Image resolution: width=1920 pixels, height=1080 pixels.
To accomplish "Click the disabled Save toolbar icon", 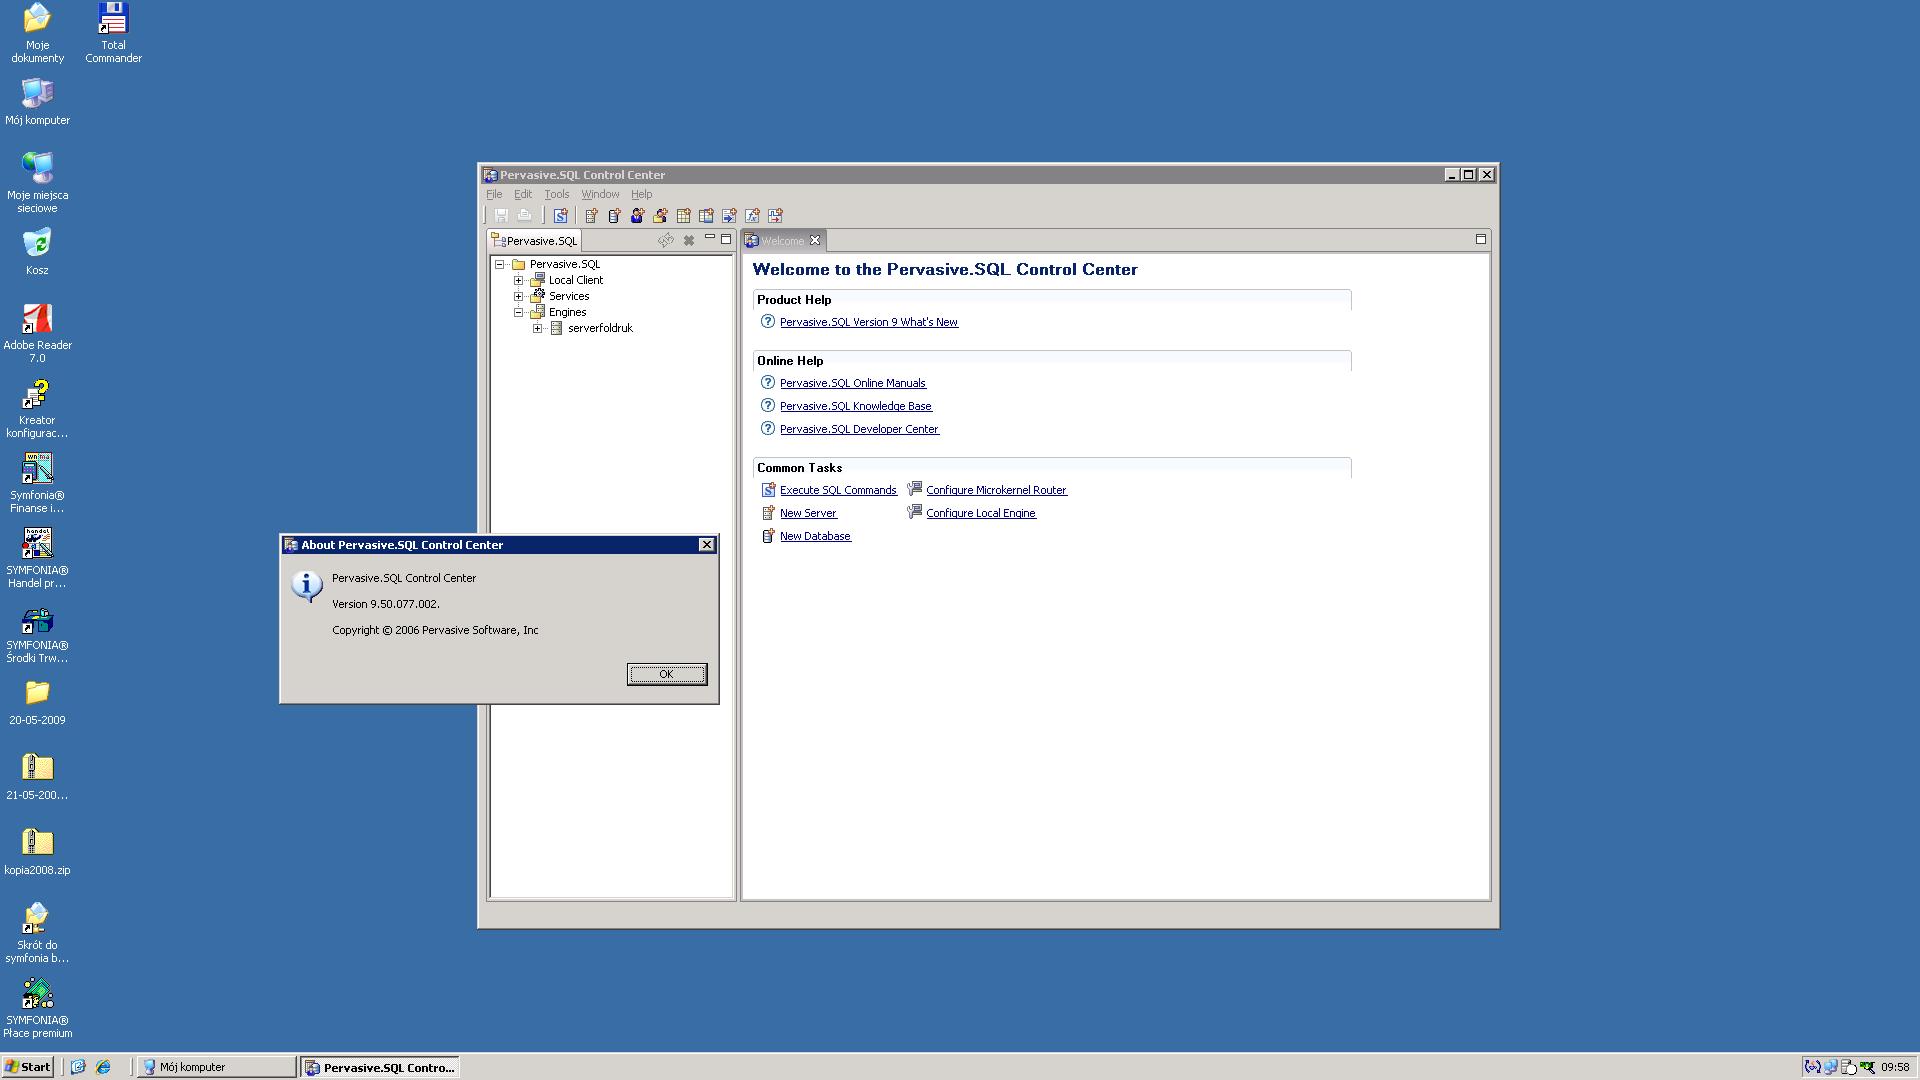I will tap(501, 215).
